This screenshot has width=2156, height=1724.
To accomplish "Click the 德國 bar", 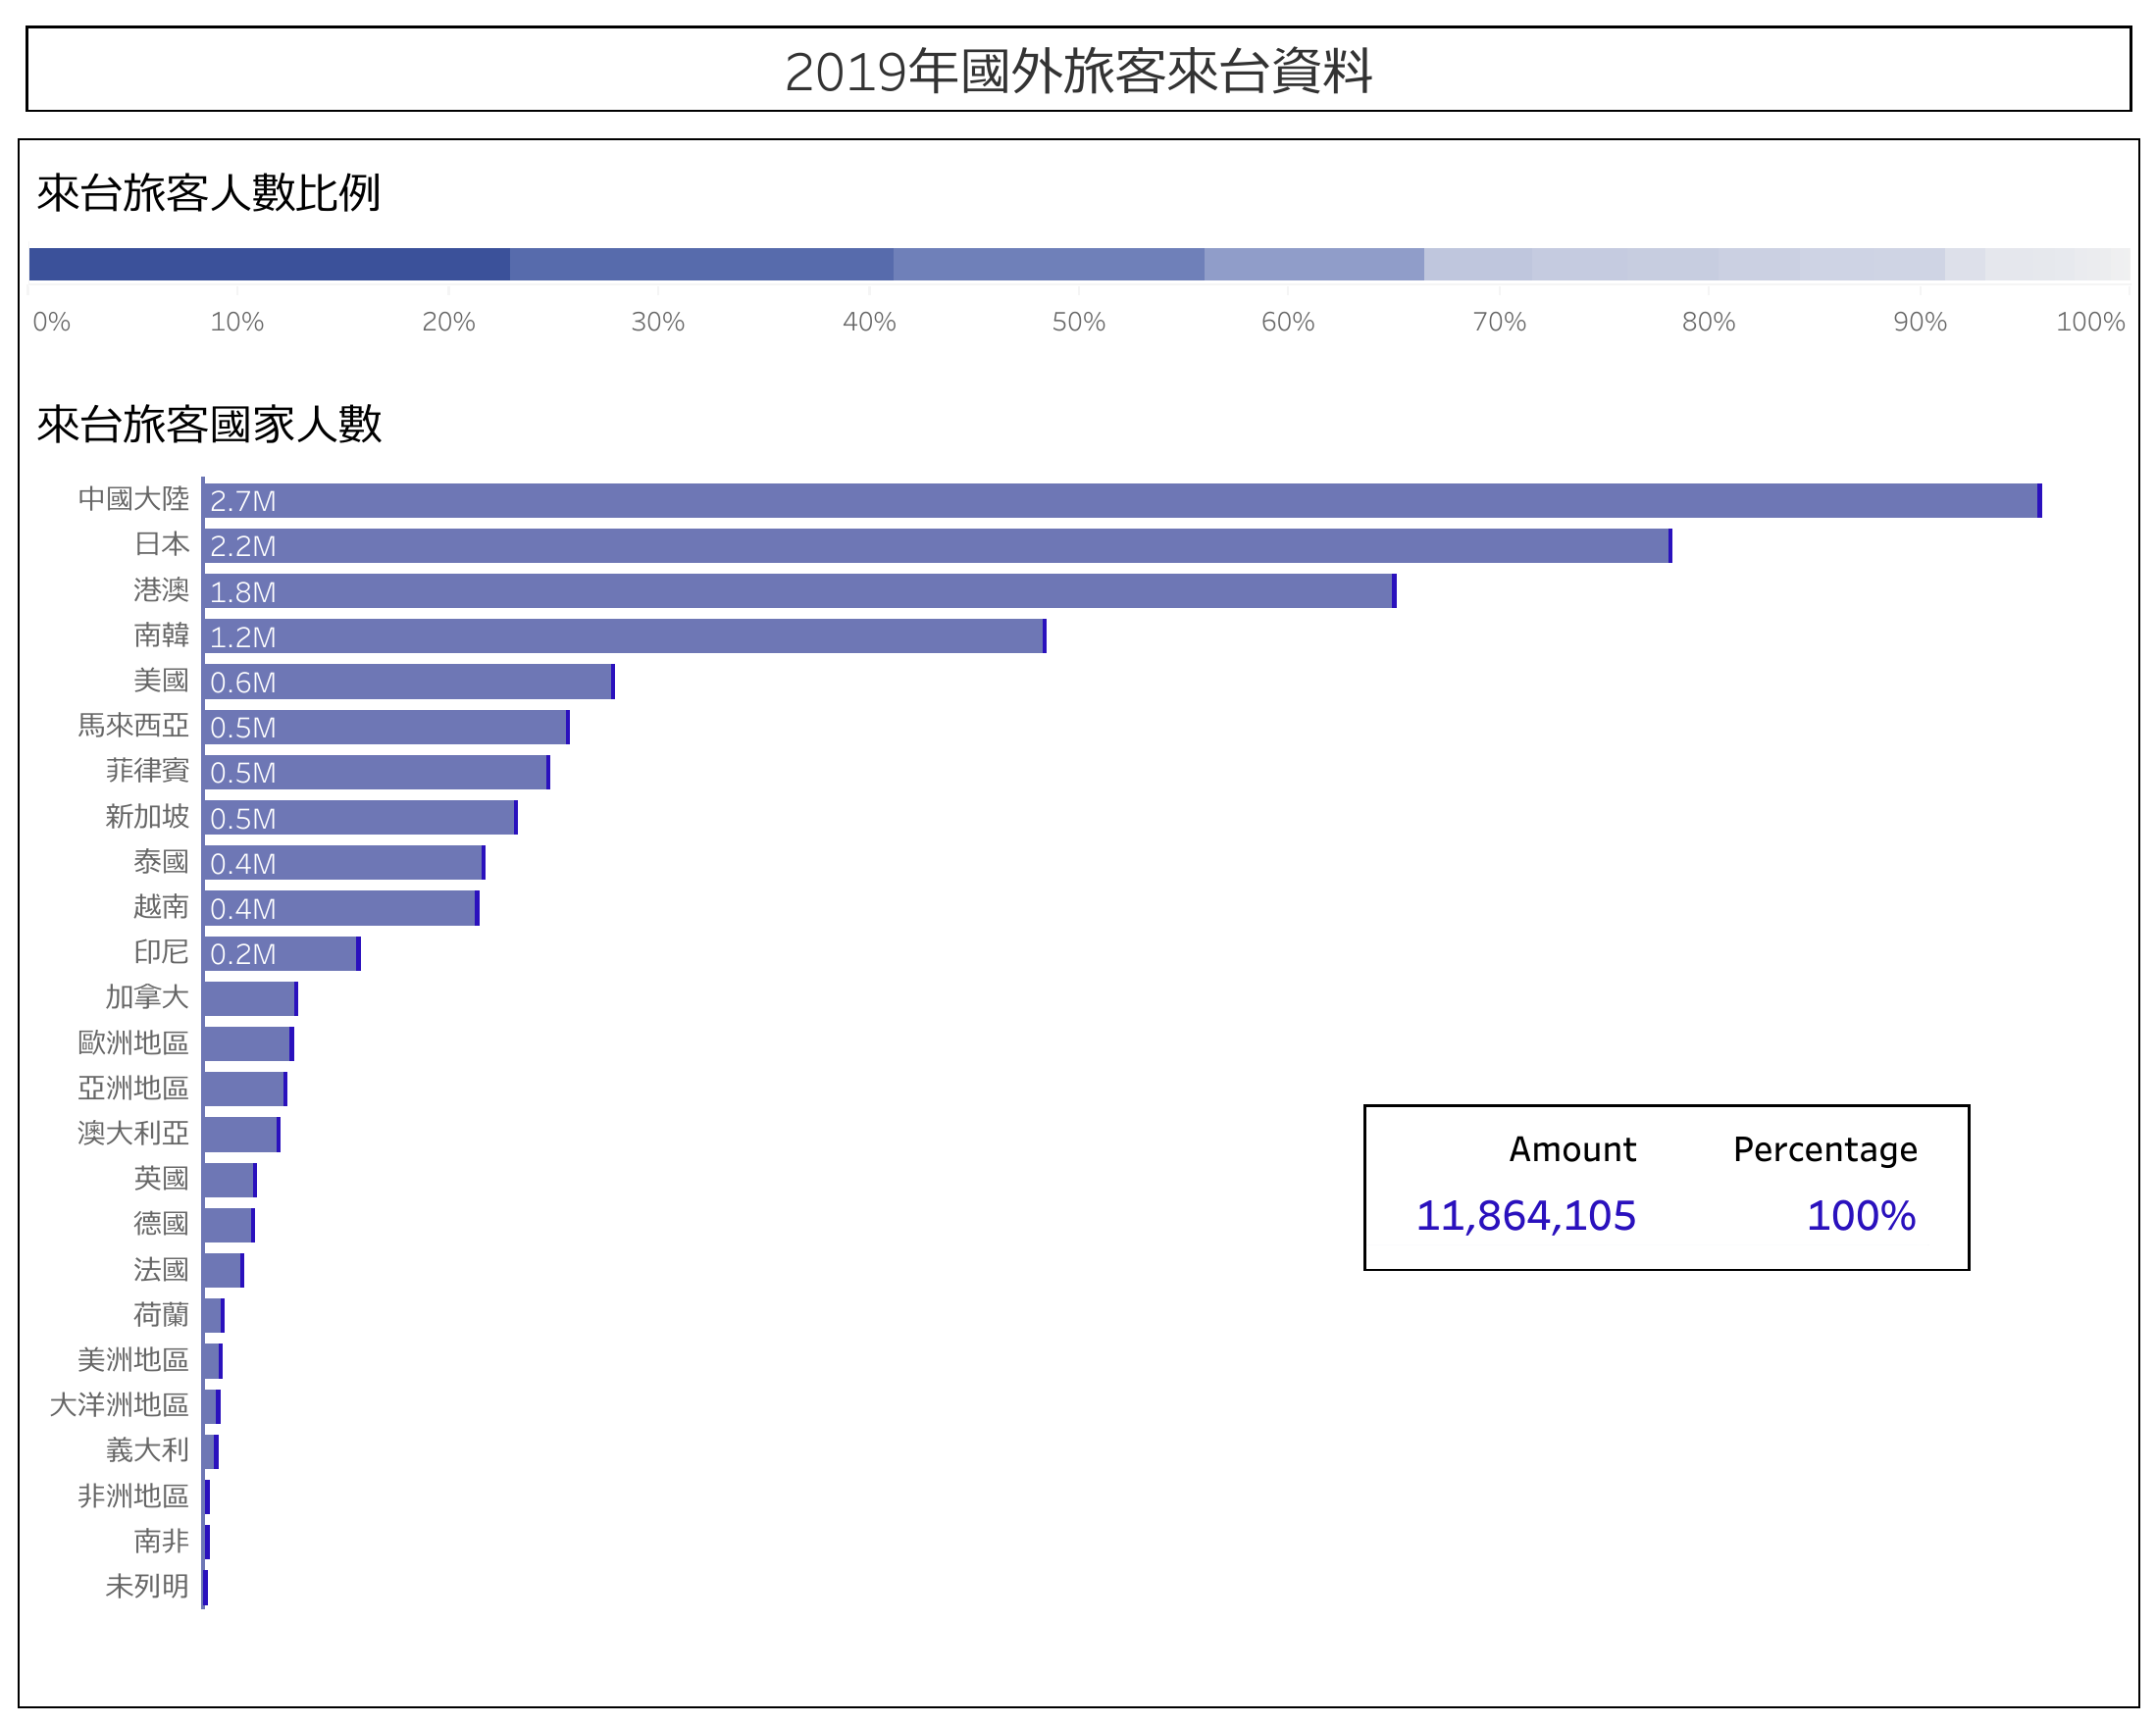I will pos(229,1225).
